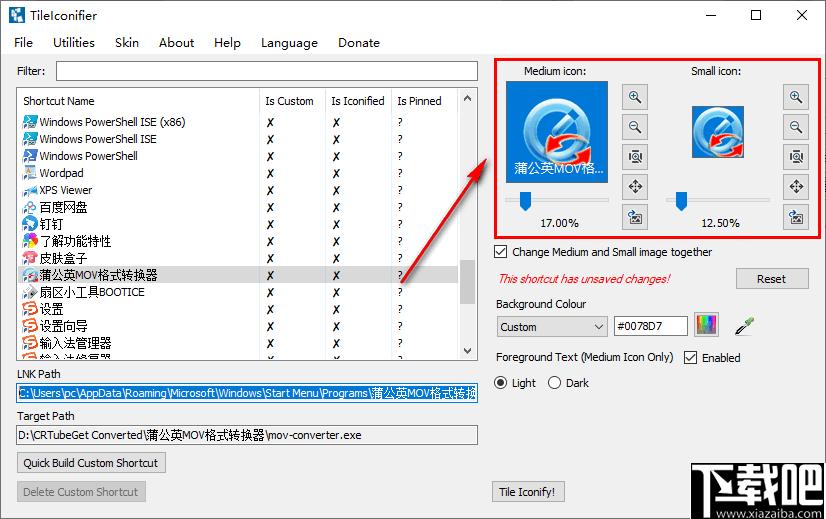The width and height of the screenshot is (826, 519).
Task: Click the Medium icon tile preview
Action: click(557, 132)
